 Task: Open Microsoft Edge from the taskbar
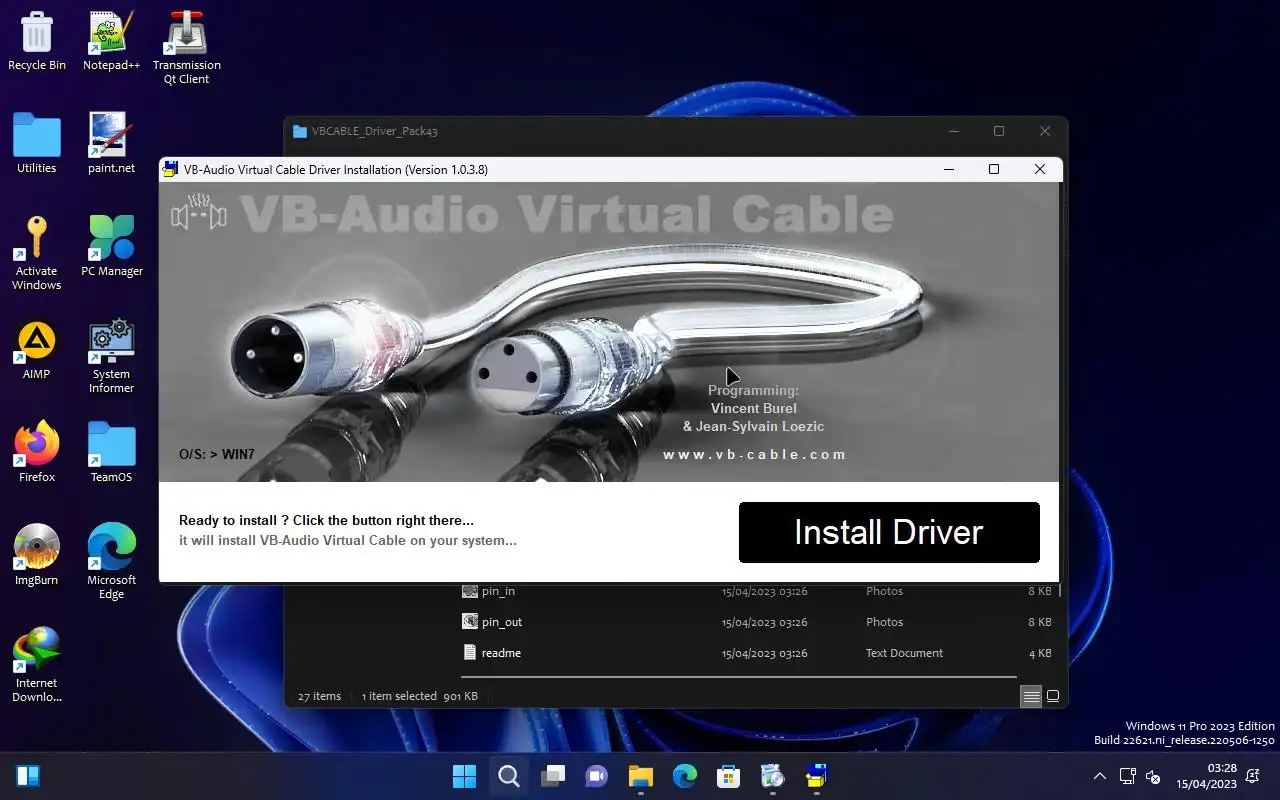pos(684,776)
